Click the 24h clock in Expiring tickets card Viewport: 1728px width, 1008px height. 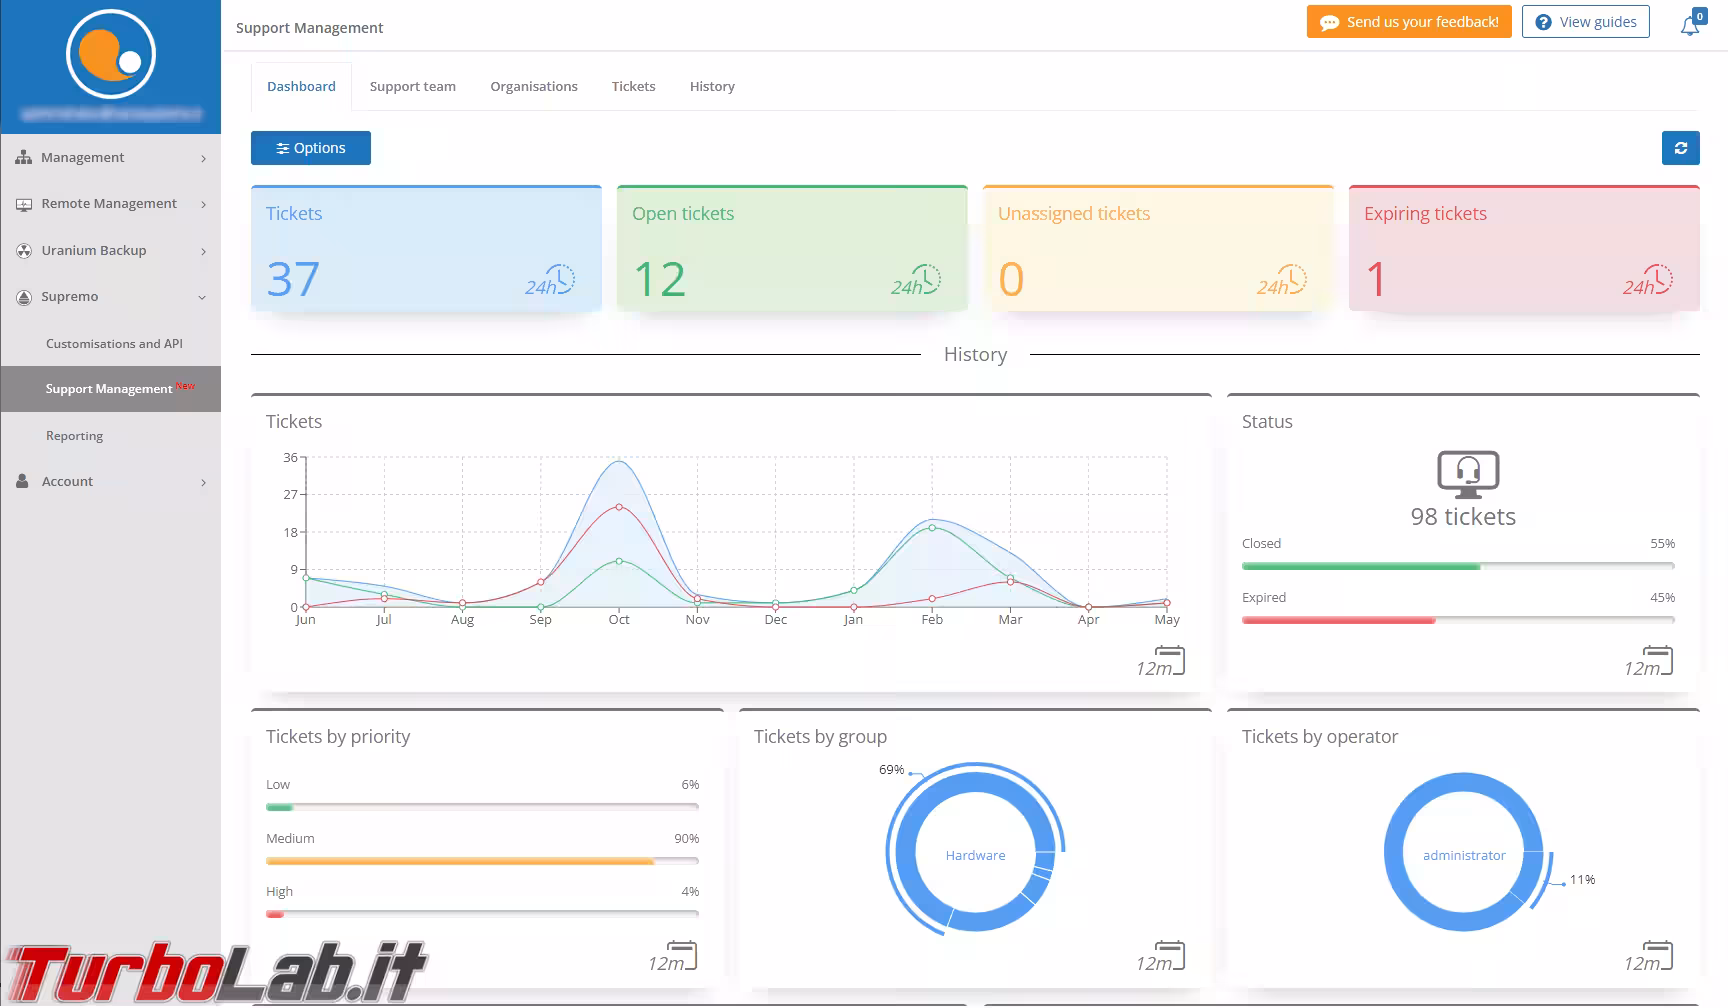point(1649,280)
